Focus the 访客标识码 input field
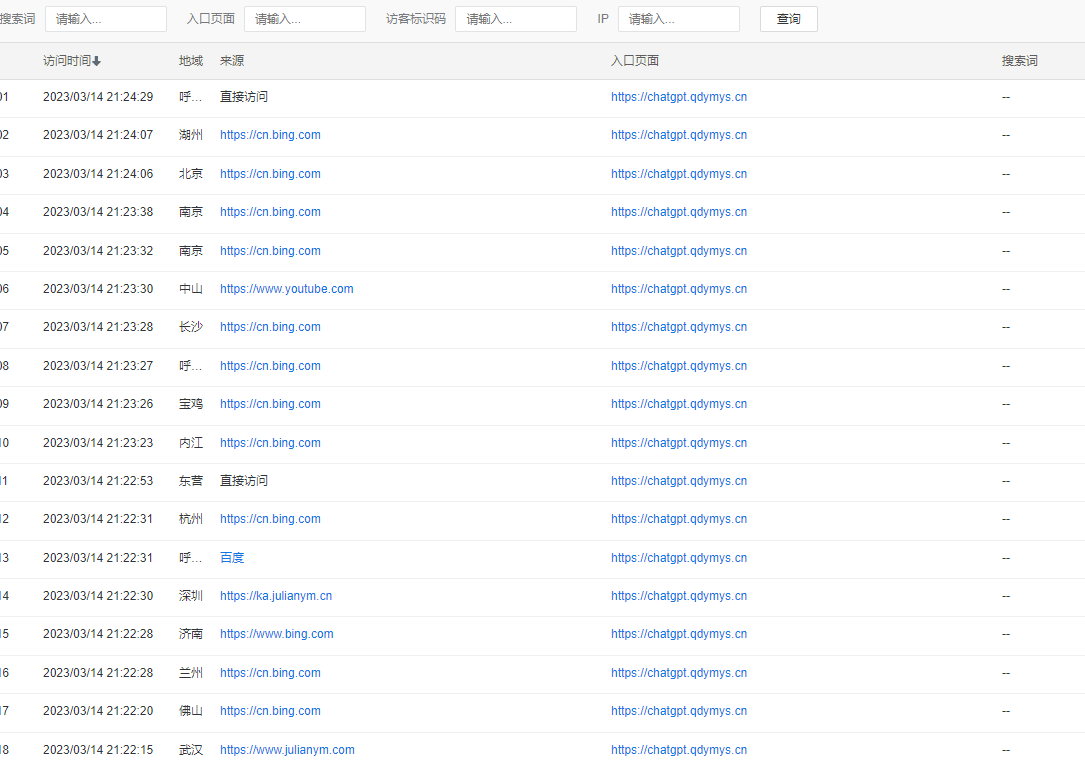This screenshot has height=764, width=1085. 516,19
